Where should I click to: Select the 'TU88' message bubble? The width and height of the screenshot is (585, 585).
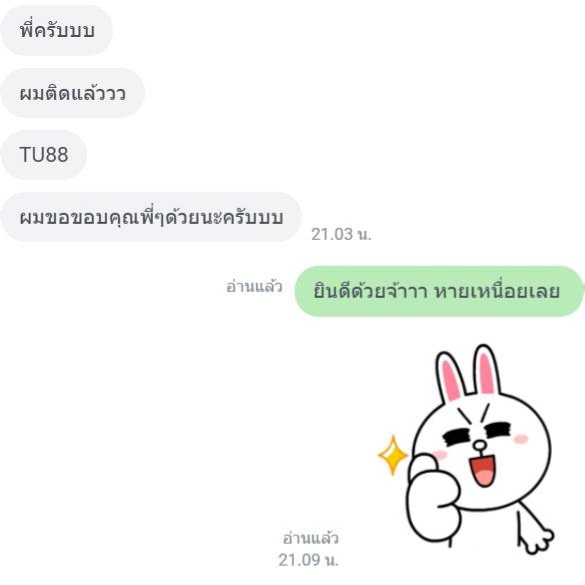click(x=43, y=155)
